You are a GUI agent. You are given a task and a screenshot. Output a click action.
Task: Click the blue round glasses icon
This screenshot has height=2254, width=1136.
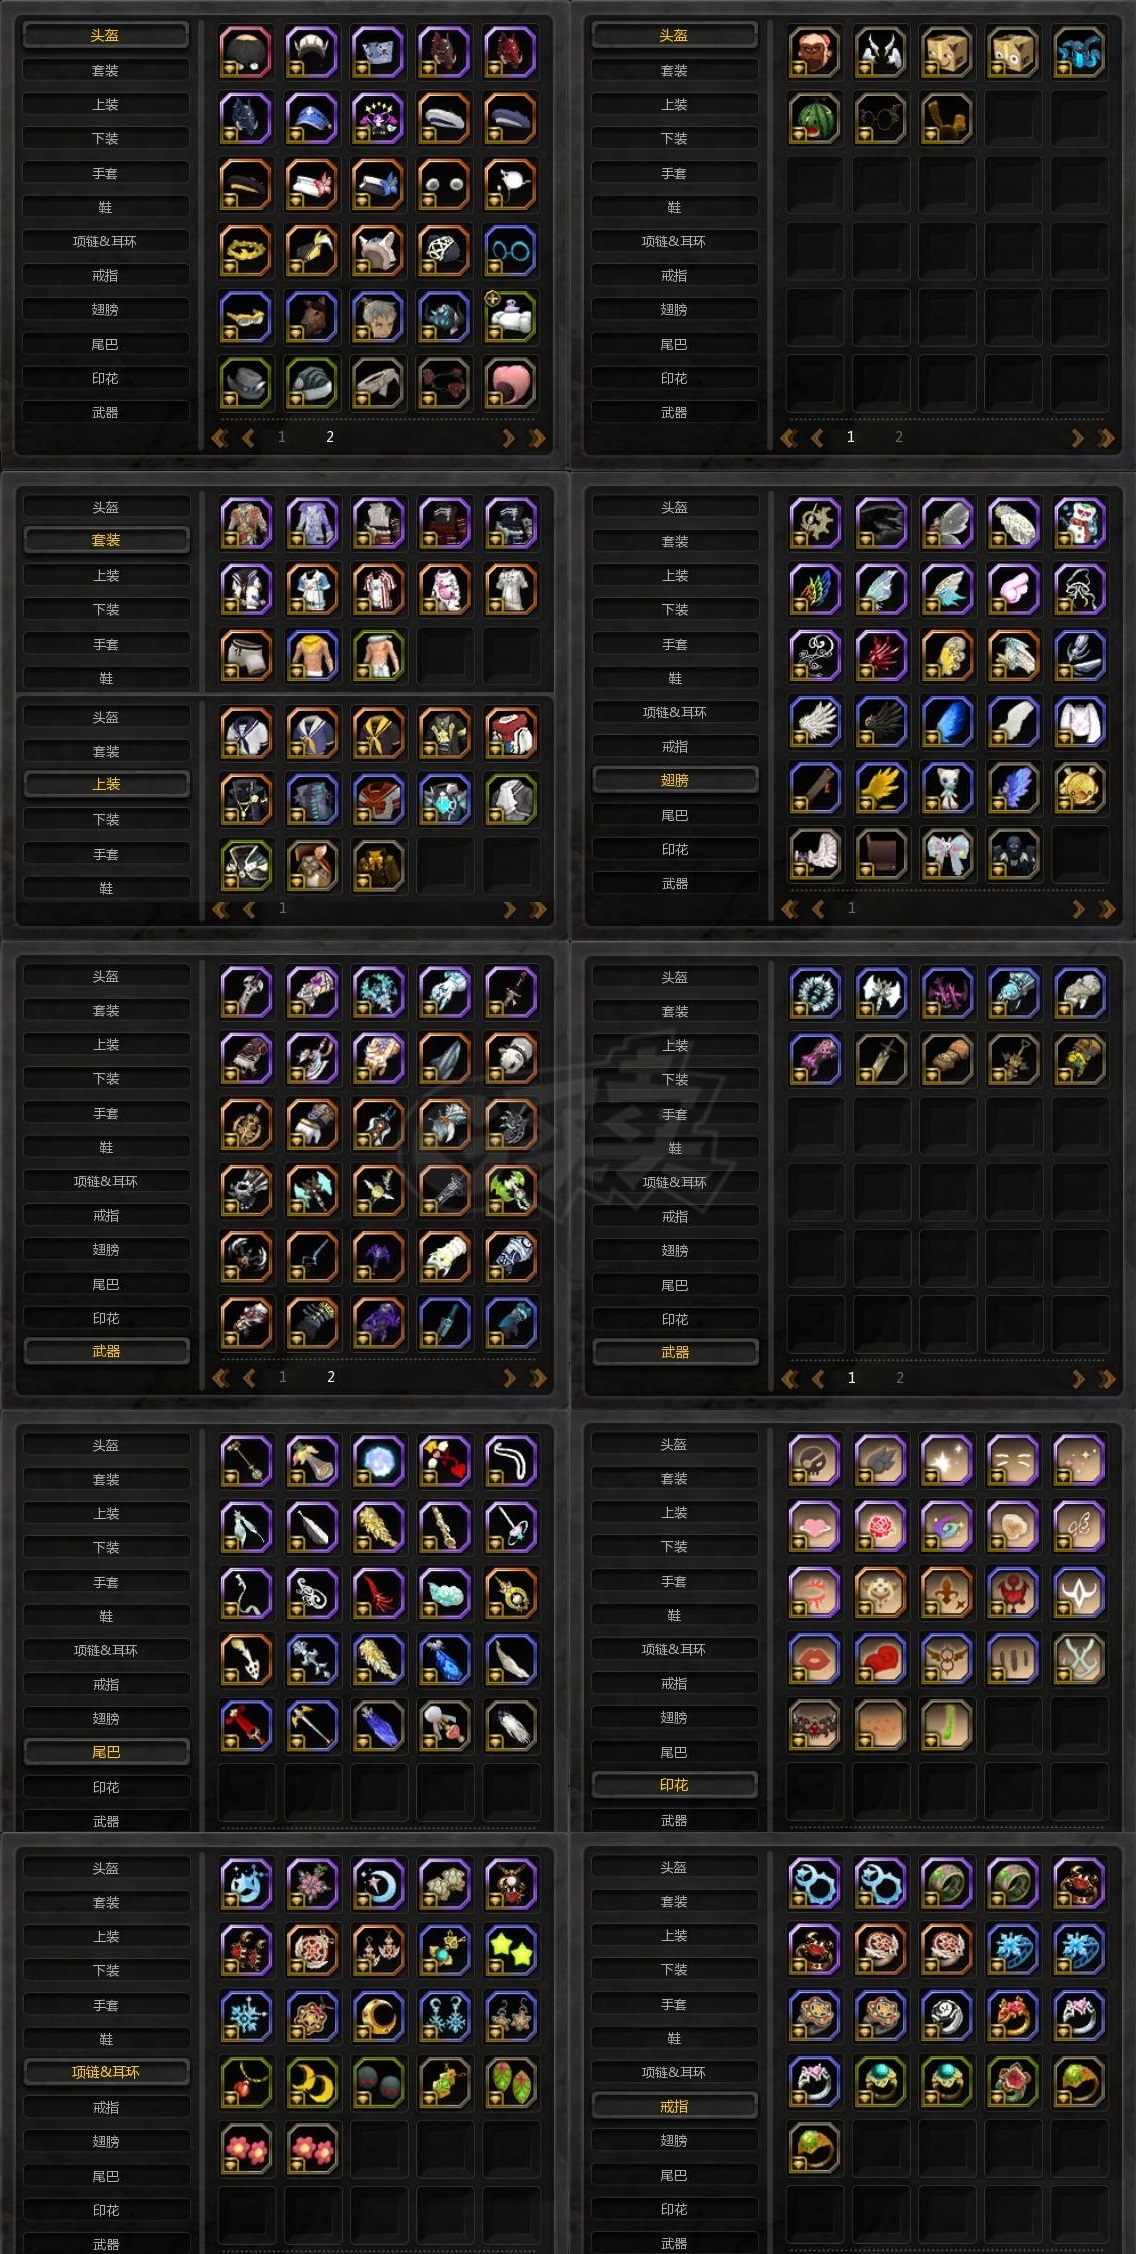click(x=511, y=250)
